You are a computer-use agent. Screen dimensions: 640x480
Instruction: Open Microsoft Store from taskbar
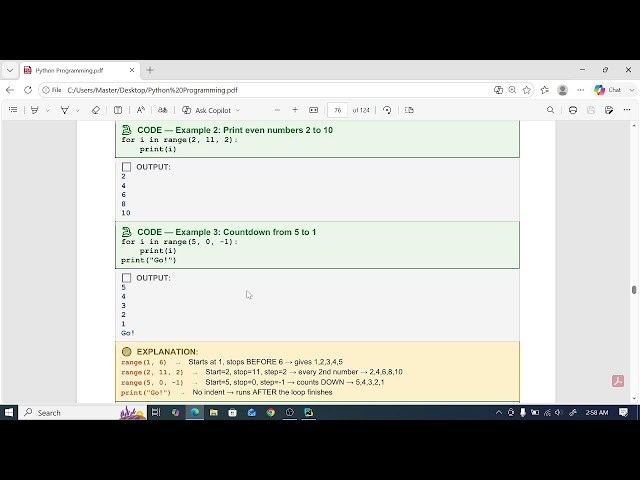(233, 413)
